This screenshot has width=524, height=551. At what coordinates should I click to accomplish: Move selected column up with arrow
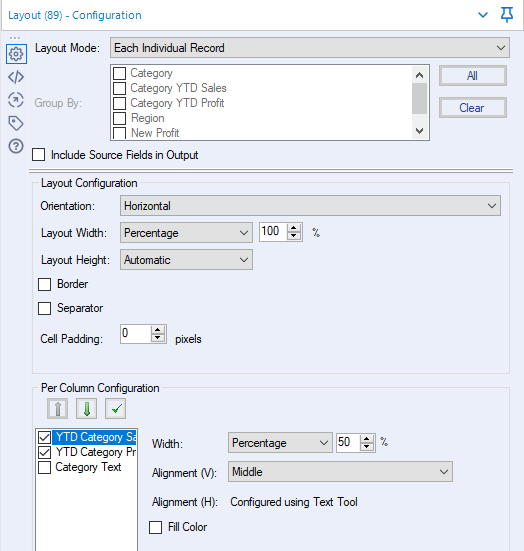(58, 408)
